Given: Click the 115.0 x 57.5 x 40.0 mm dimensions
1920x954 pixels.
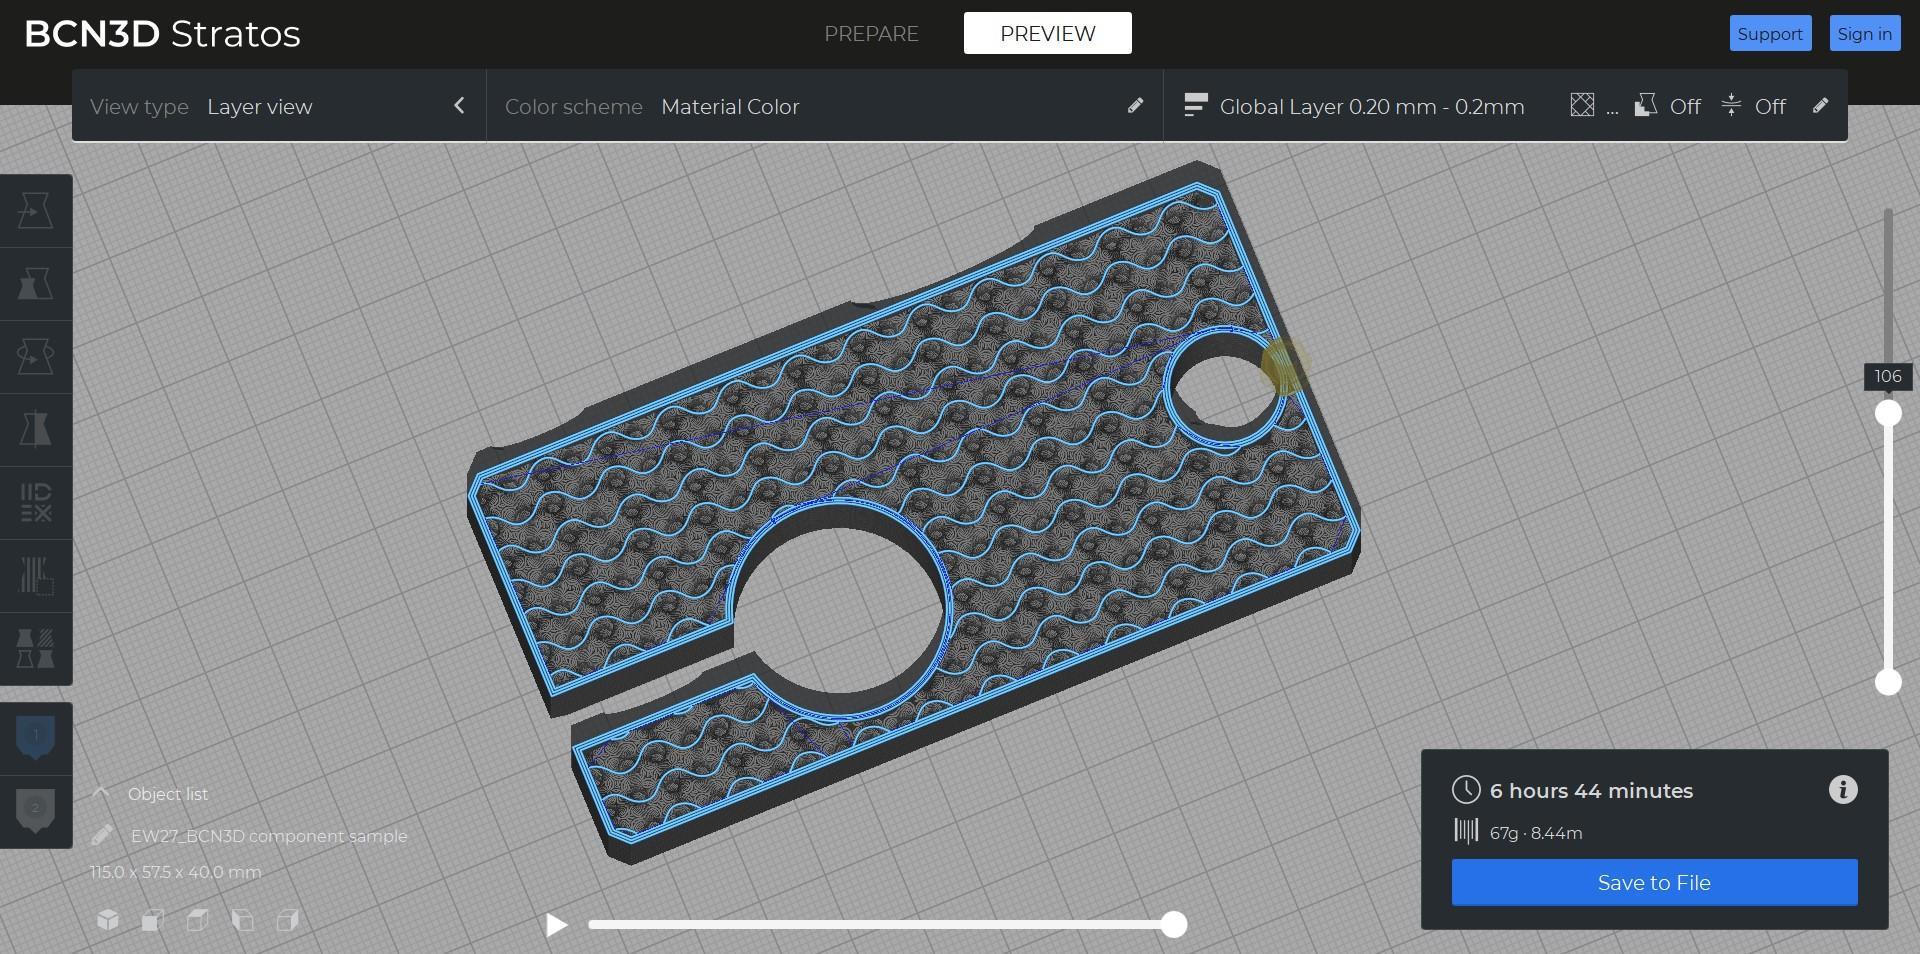Looking at the screenshot, I should [176, 872].
